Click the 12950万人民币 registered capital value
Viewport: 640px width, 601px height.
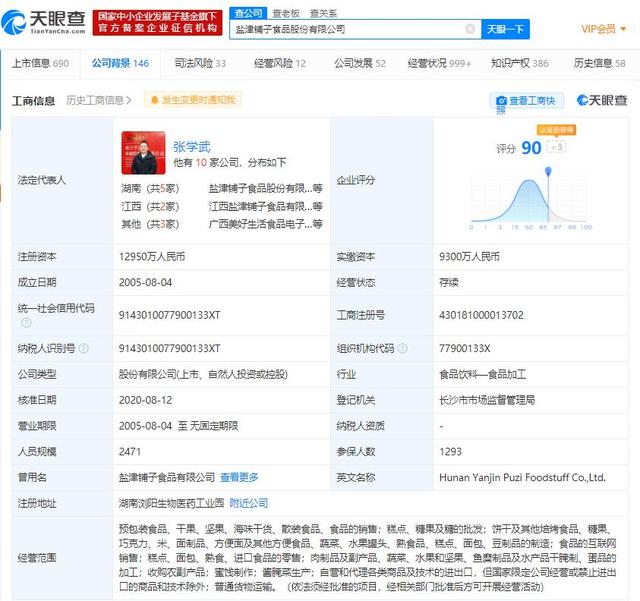point(152,257)
